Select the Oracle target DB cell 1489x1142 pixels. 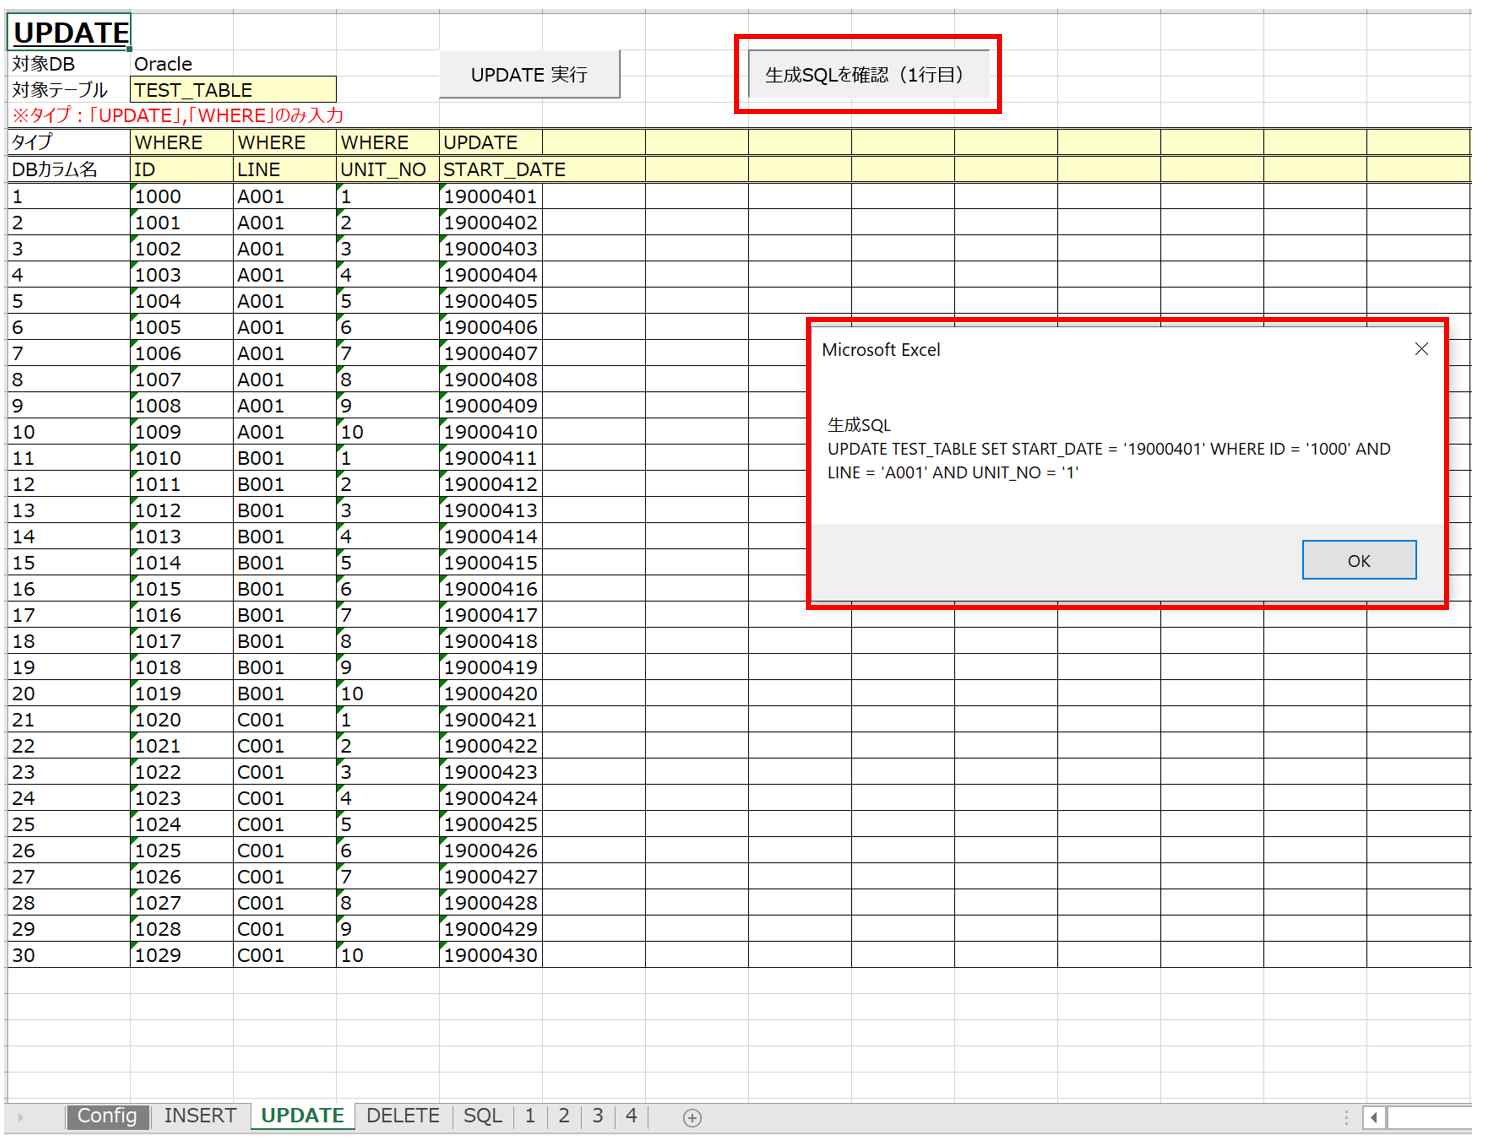click(182, 64)
